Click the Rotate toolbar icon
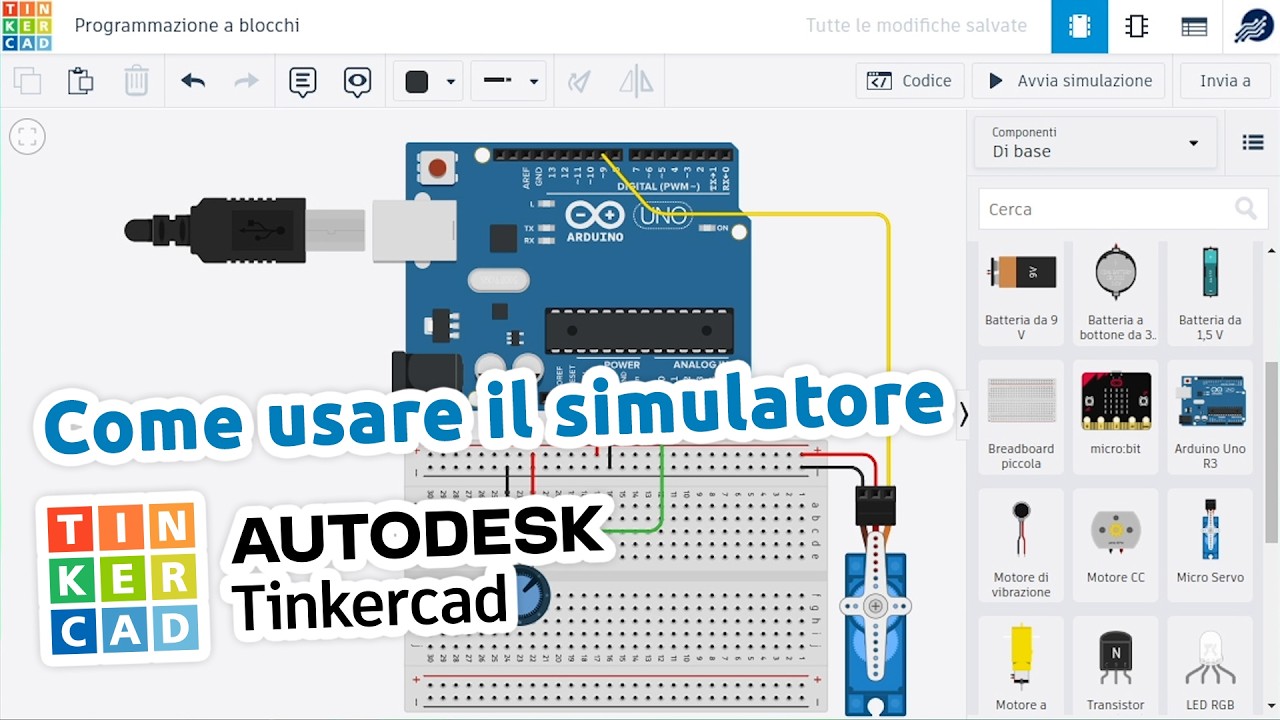 (x=579, y=81)
